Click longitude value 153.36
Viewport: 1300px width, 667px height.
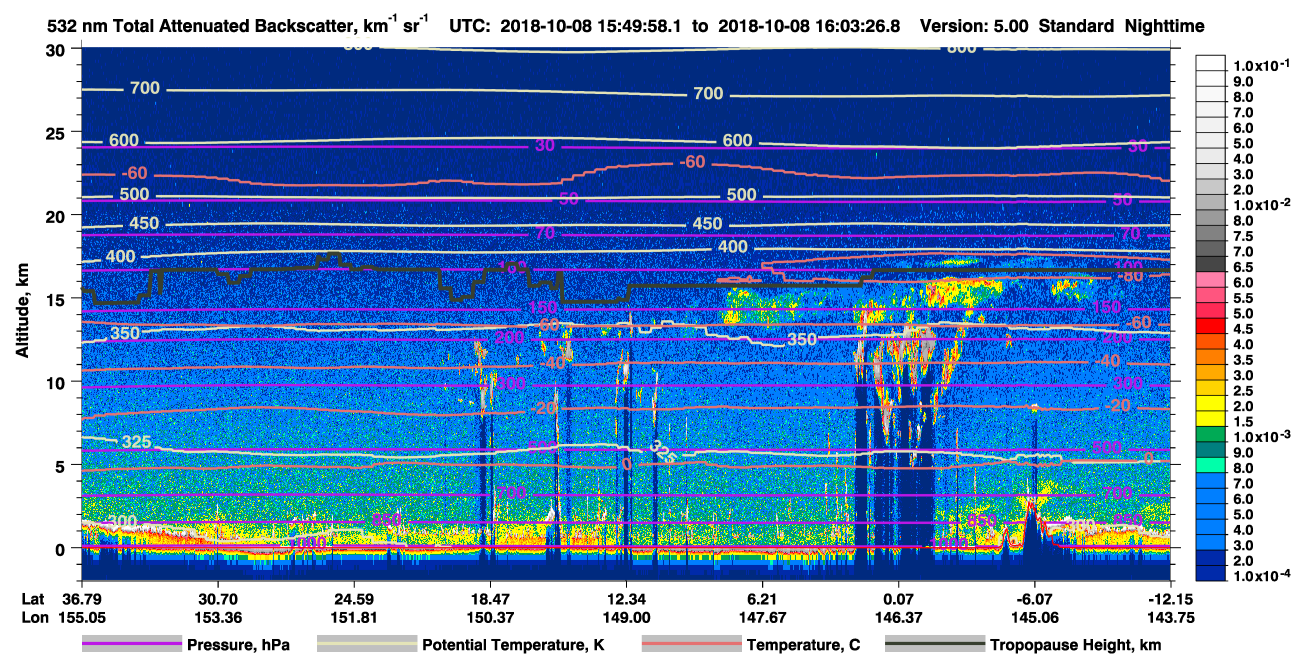(x=217, y=617)
